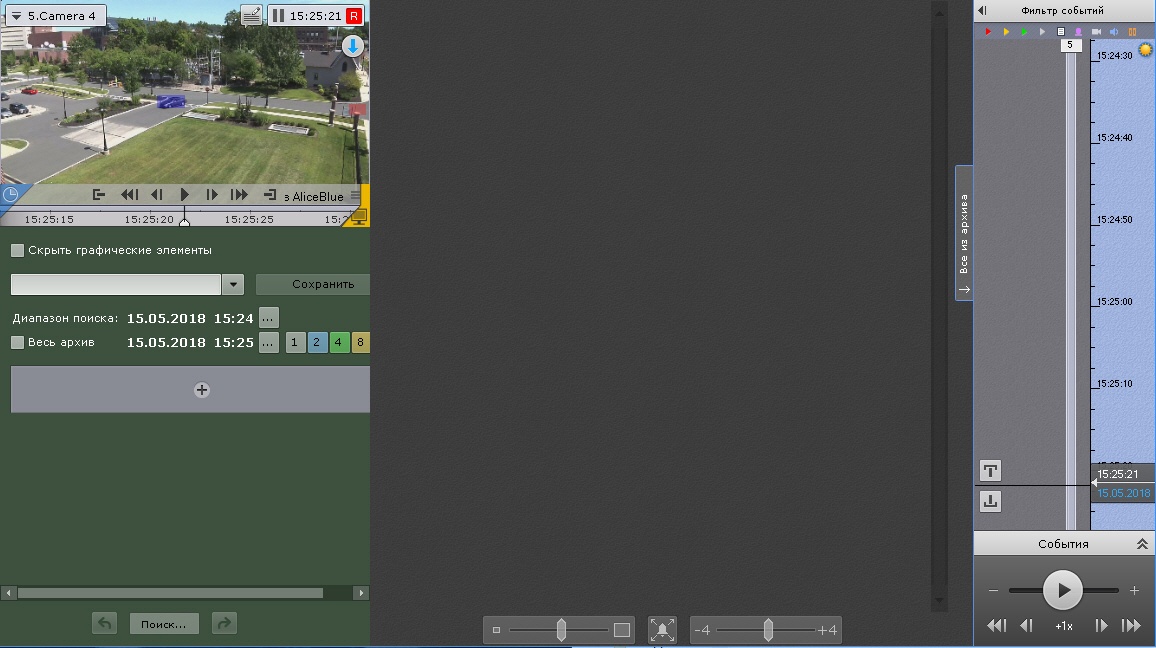
Task: Click the blue download arrow icon on video
Action: click(x=352, y=46)
